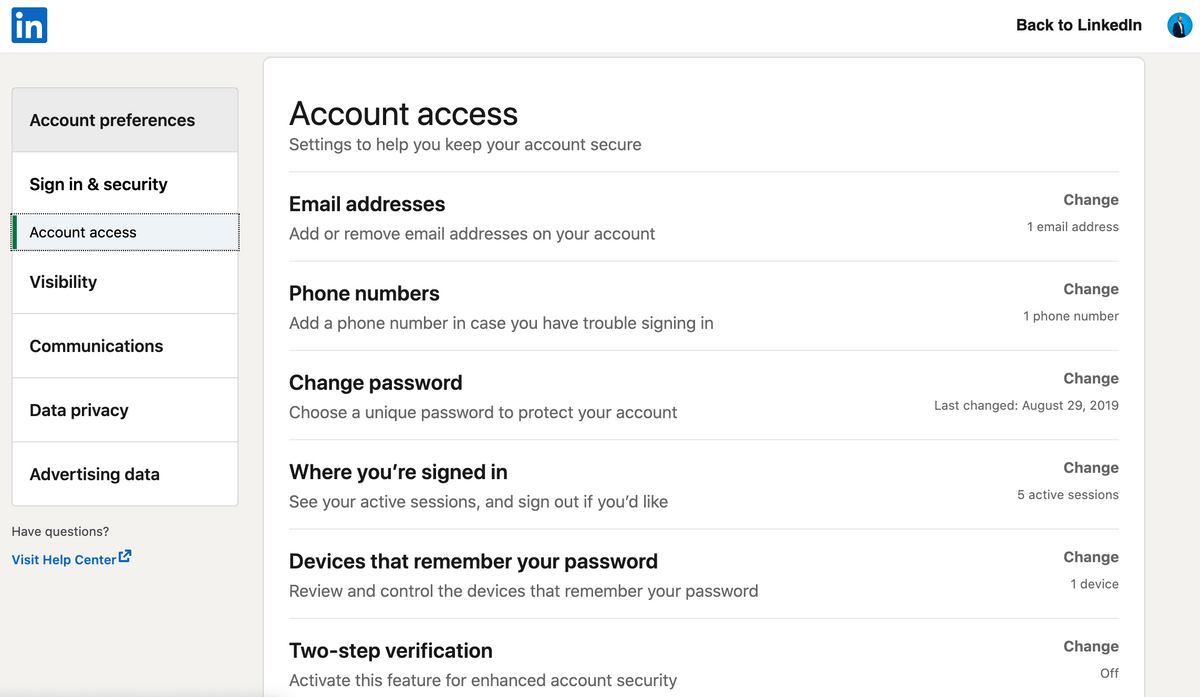Click the LinkedIn logo icon

pos(29,25)
